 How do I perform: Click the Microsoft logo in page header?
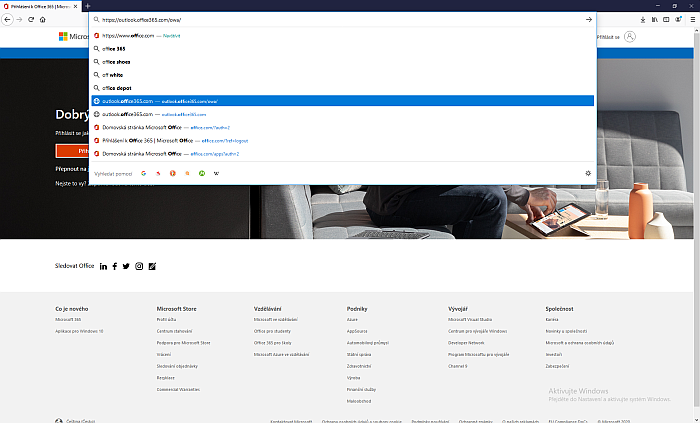pyautogui.click(x=73, y=37)
